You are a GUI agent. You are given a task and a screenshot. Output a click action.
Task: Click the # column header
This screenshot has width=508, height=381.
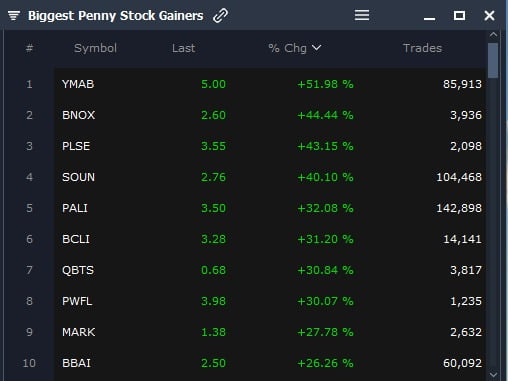[29, 48]
